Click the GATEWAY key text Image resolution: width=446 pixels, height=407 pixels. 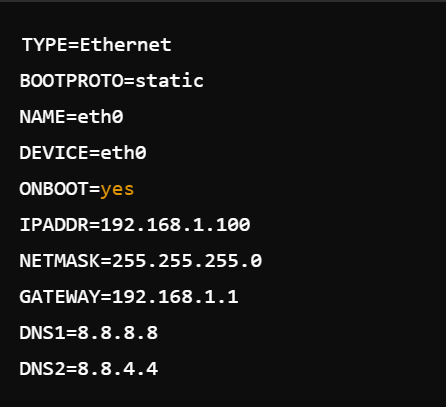pos(60,297)
